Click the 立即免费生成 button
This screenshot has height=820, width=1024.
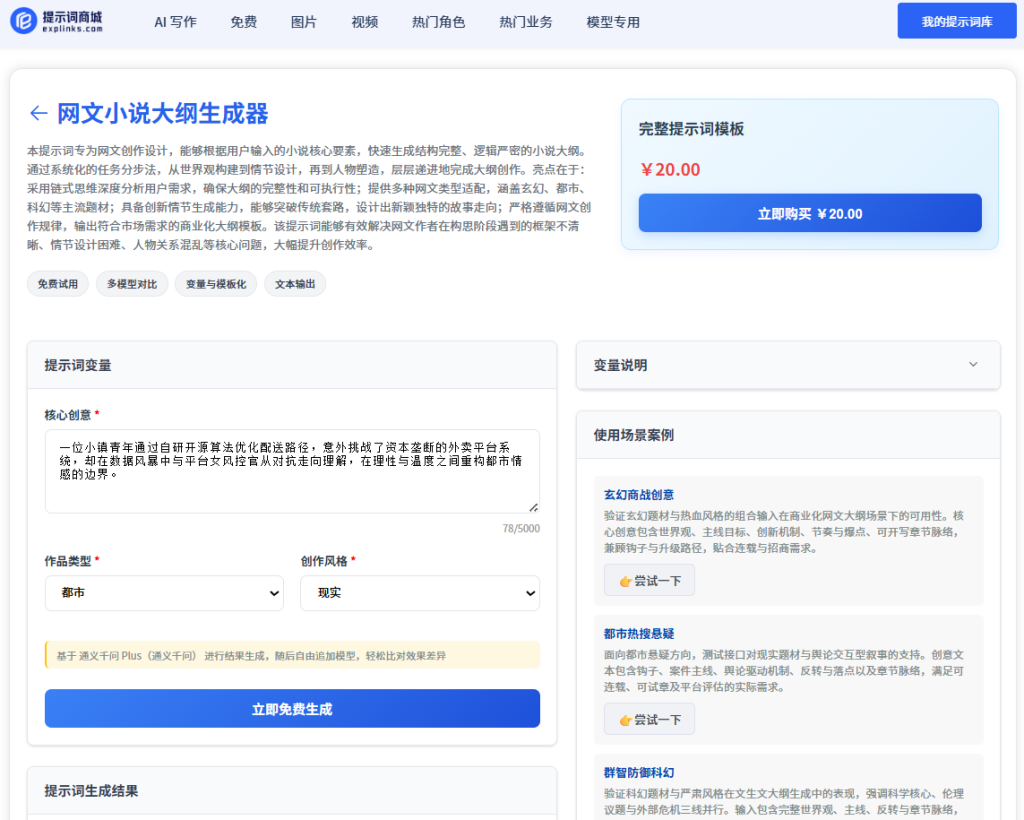(292, 709)
